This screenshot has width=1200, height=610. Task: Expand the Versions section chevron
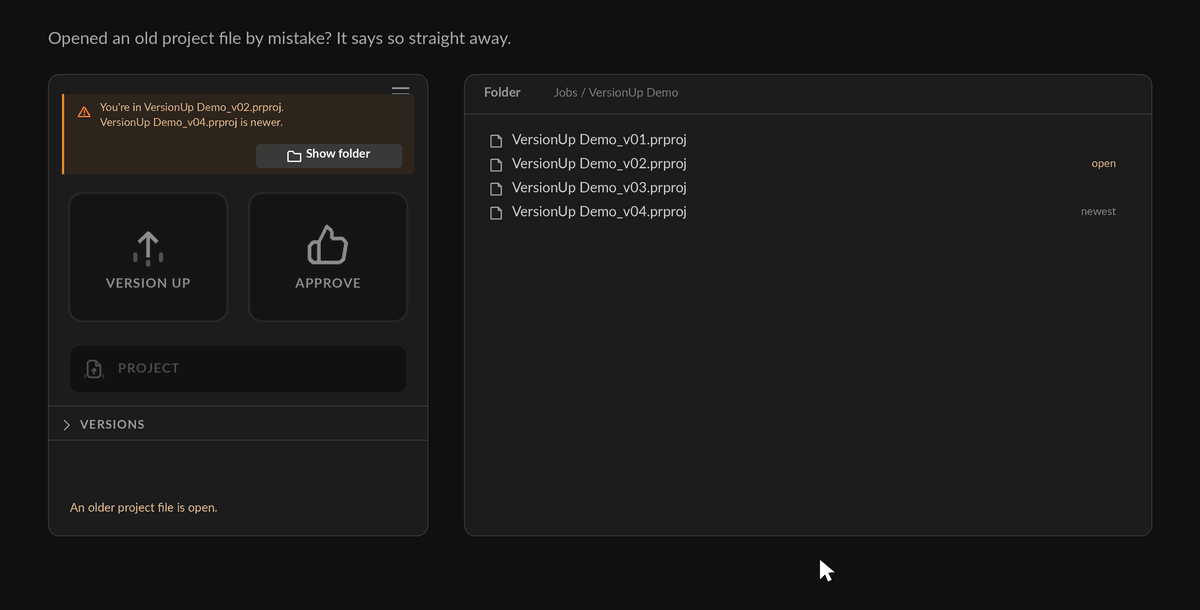point(67,425)
